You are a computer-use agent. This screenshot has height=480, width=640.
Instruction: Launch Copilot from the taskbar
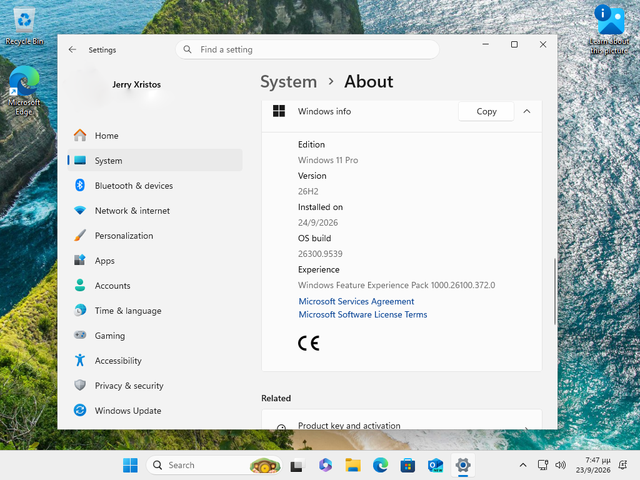[x=325, y=465]
